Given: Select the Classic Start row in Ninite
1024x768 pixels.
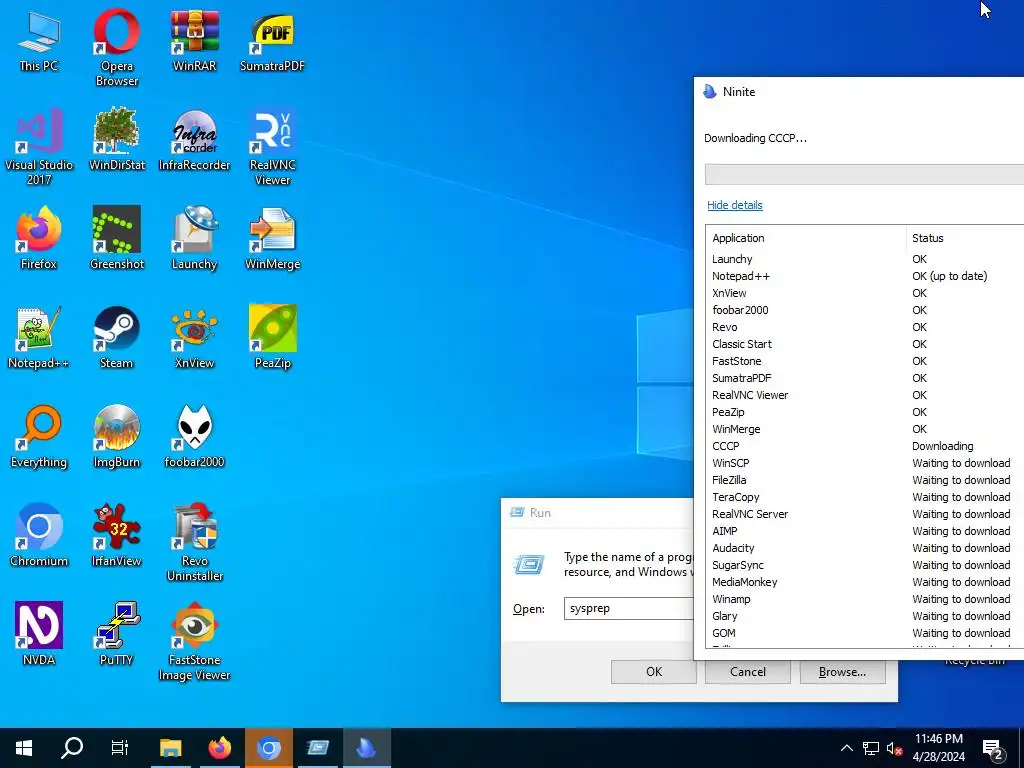Looking at the screenshot, I should tap(865, 344).
